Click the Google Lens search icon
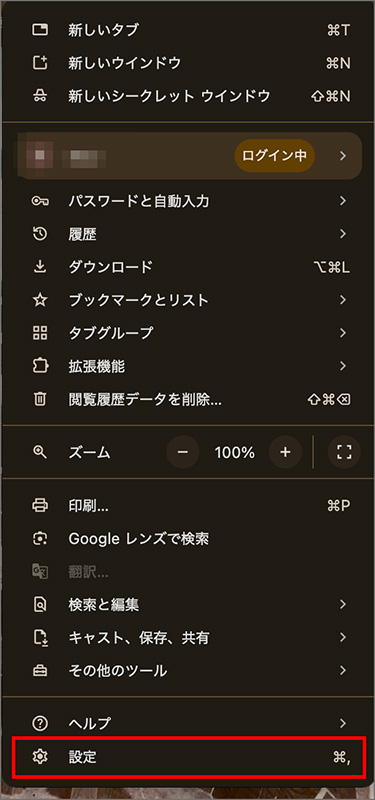The height and width of the screenshot is (800, 375). coord(40,539)
